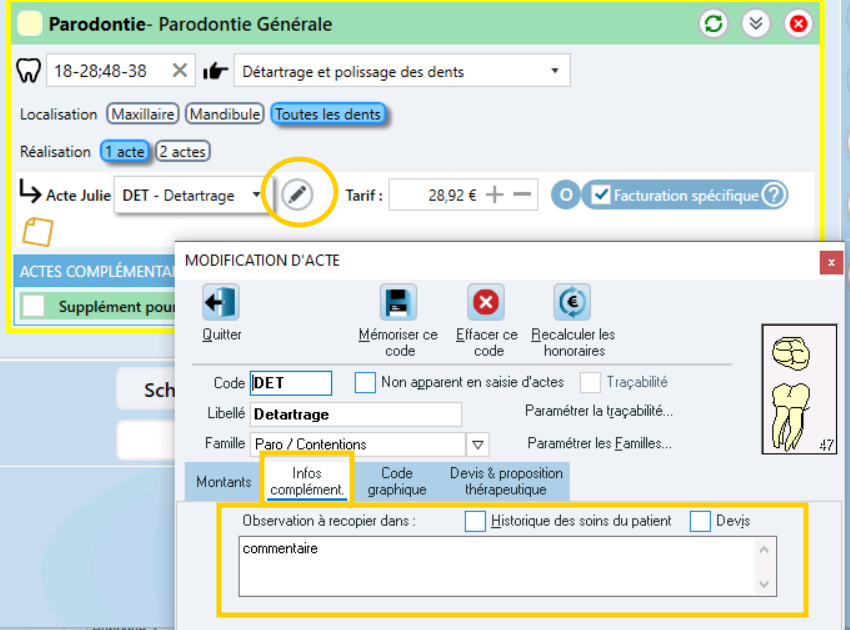
Task: Click the tooth 47 graphic thumbnail
Action: coord(799,389)
